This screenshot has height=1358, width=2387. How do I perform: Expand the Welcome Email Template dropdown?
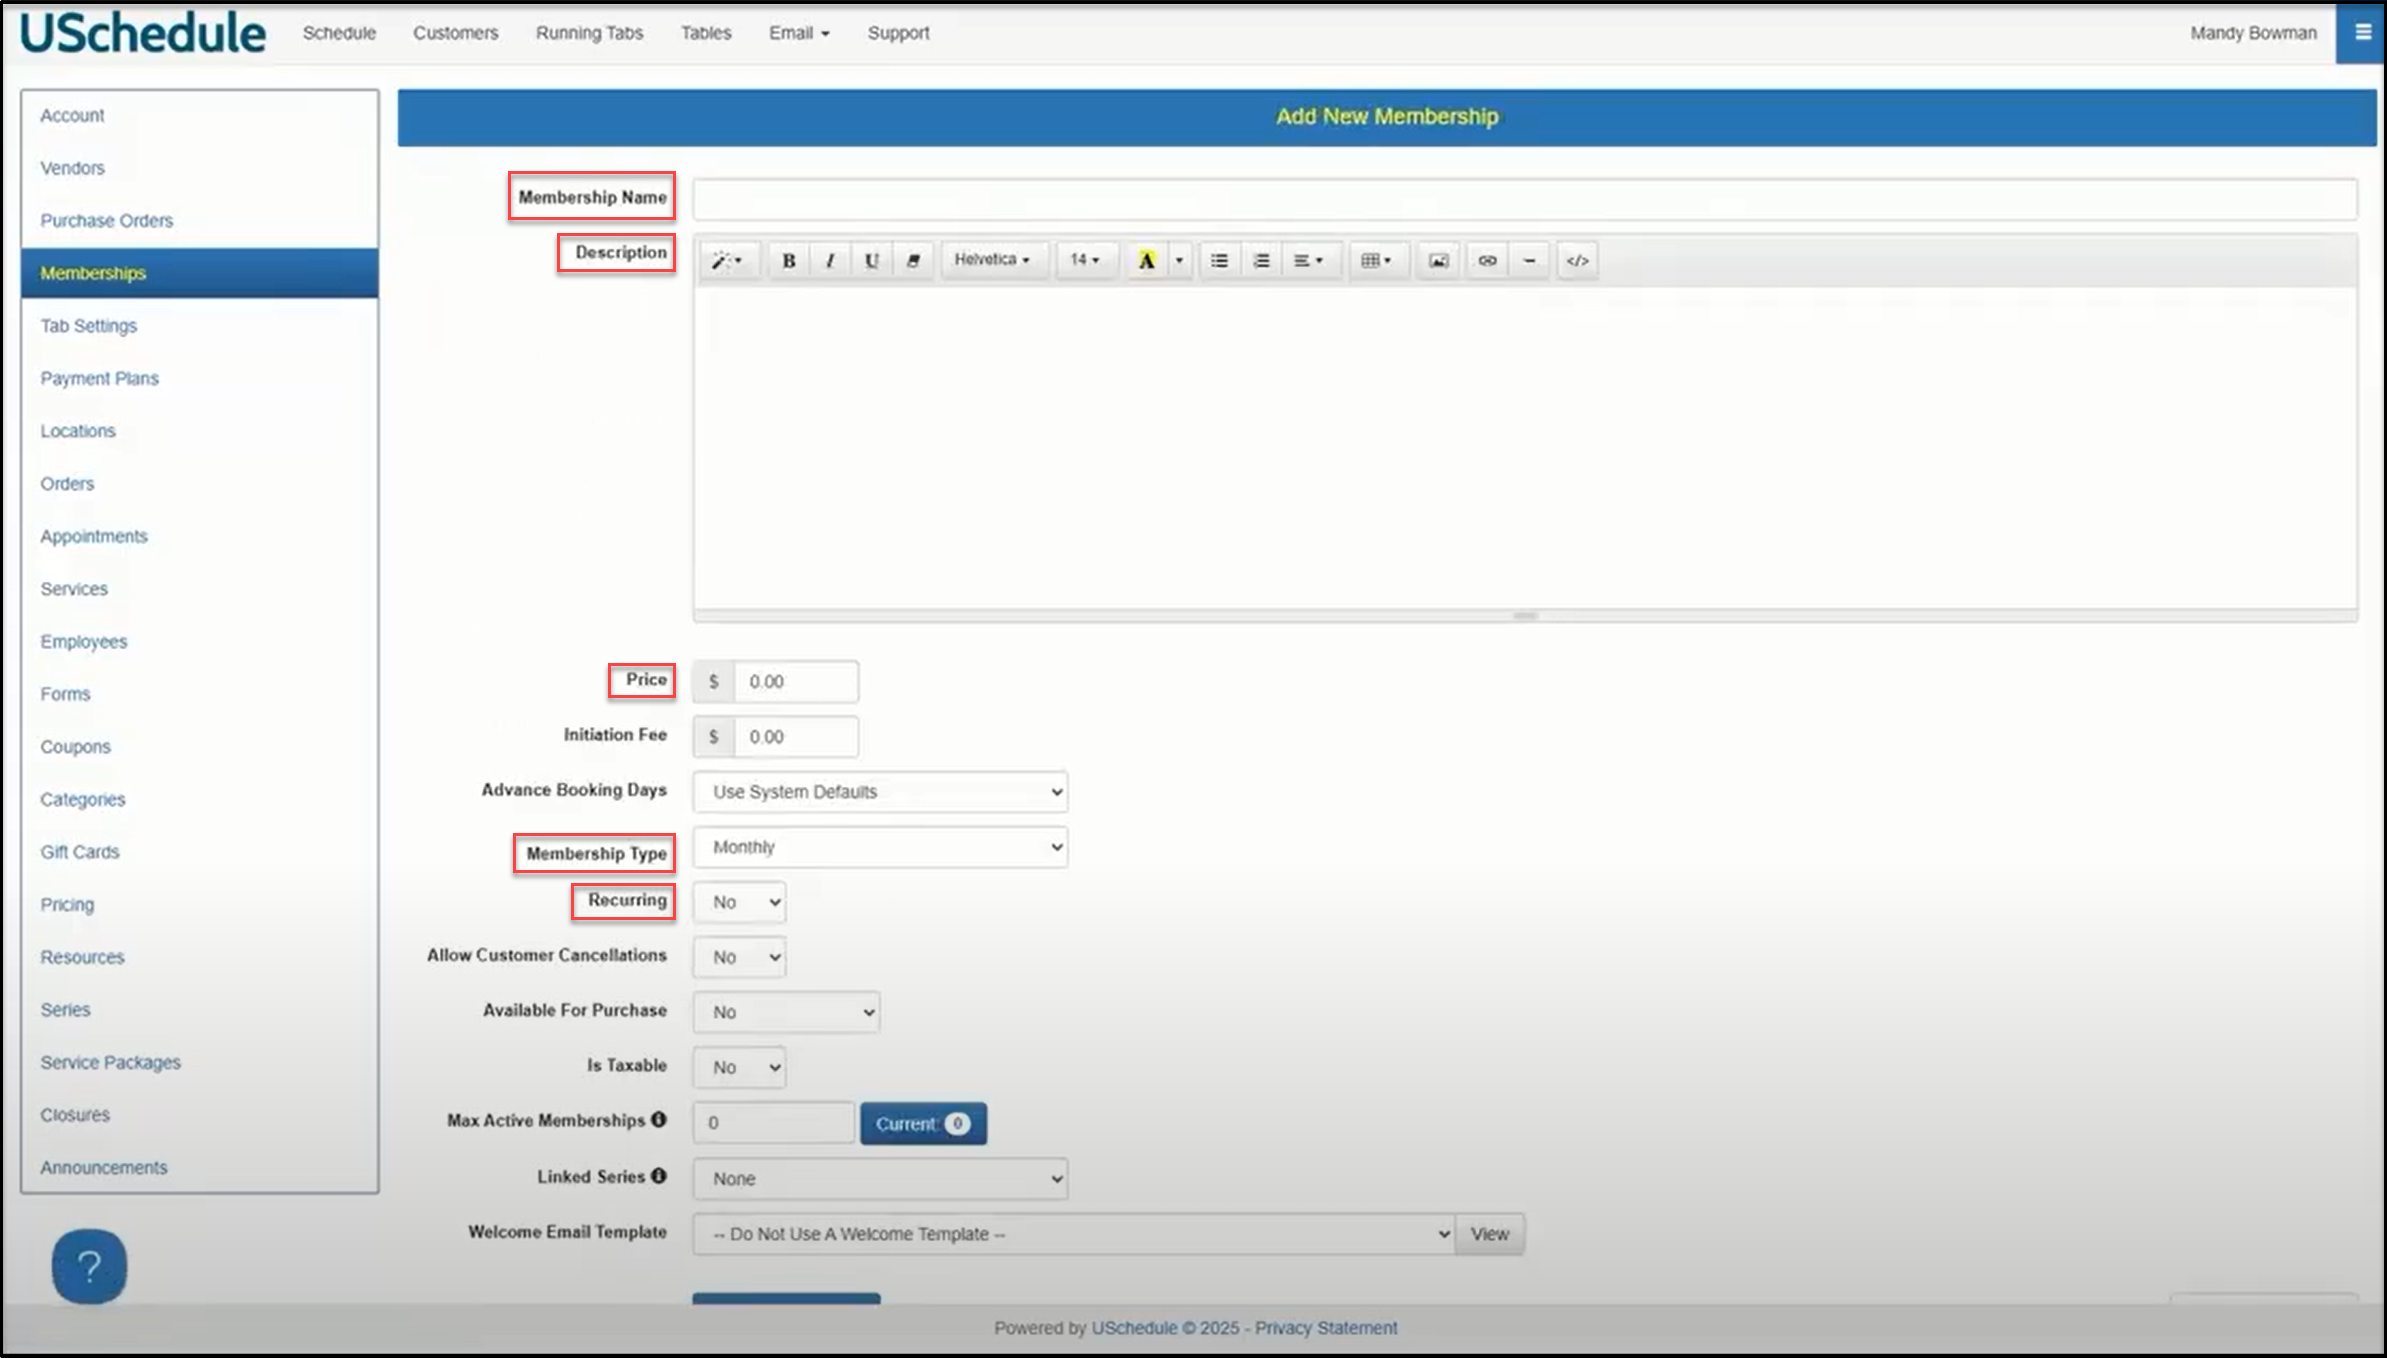pos(1073,1234)
